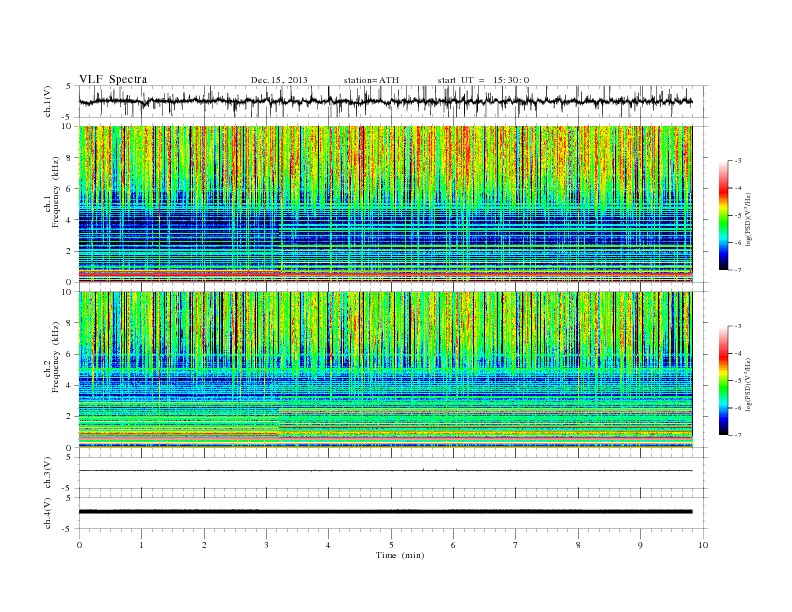The width and height of the screenshot is (792, 612).
Task: Click the "-4" label on ch.2 color bar
Action: 738,353
